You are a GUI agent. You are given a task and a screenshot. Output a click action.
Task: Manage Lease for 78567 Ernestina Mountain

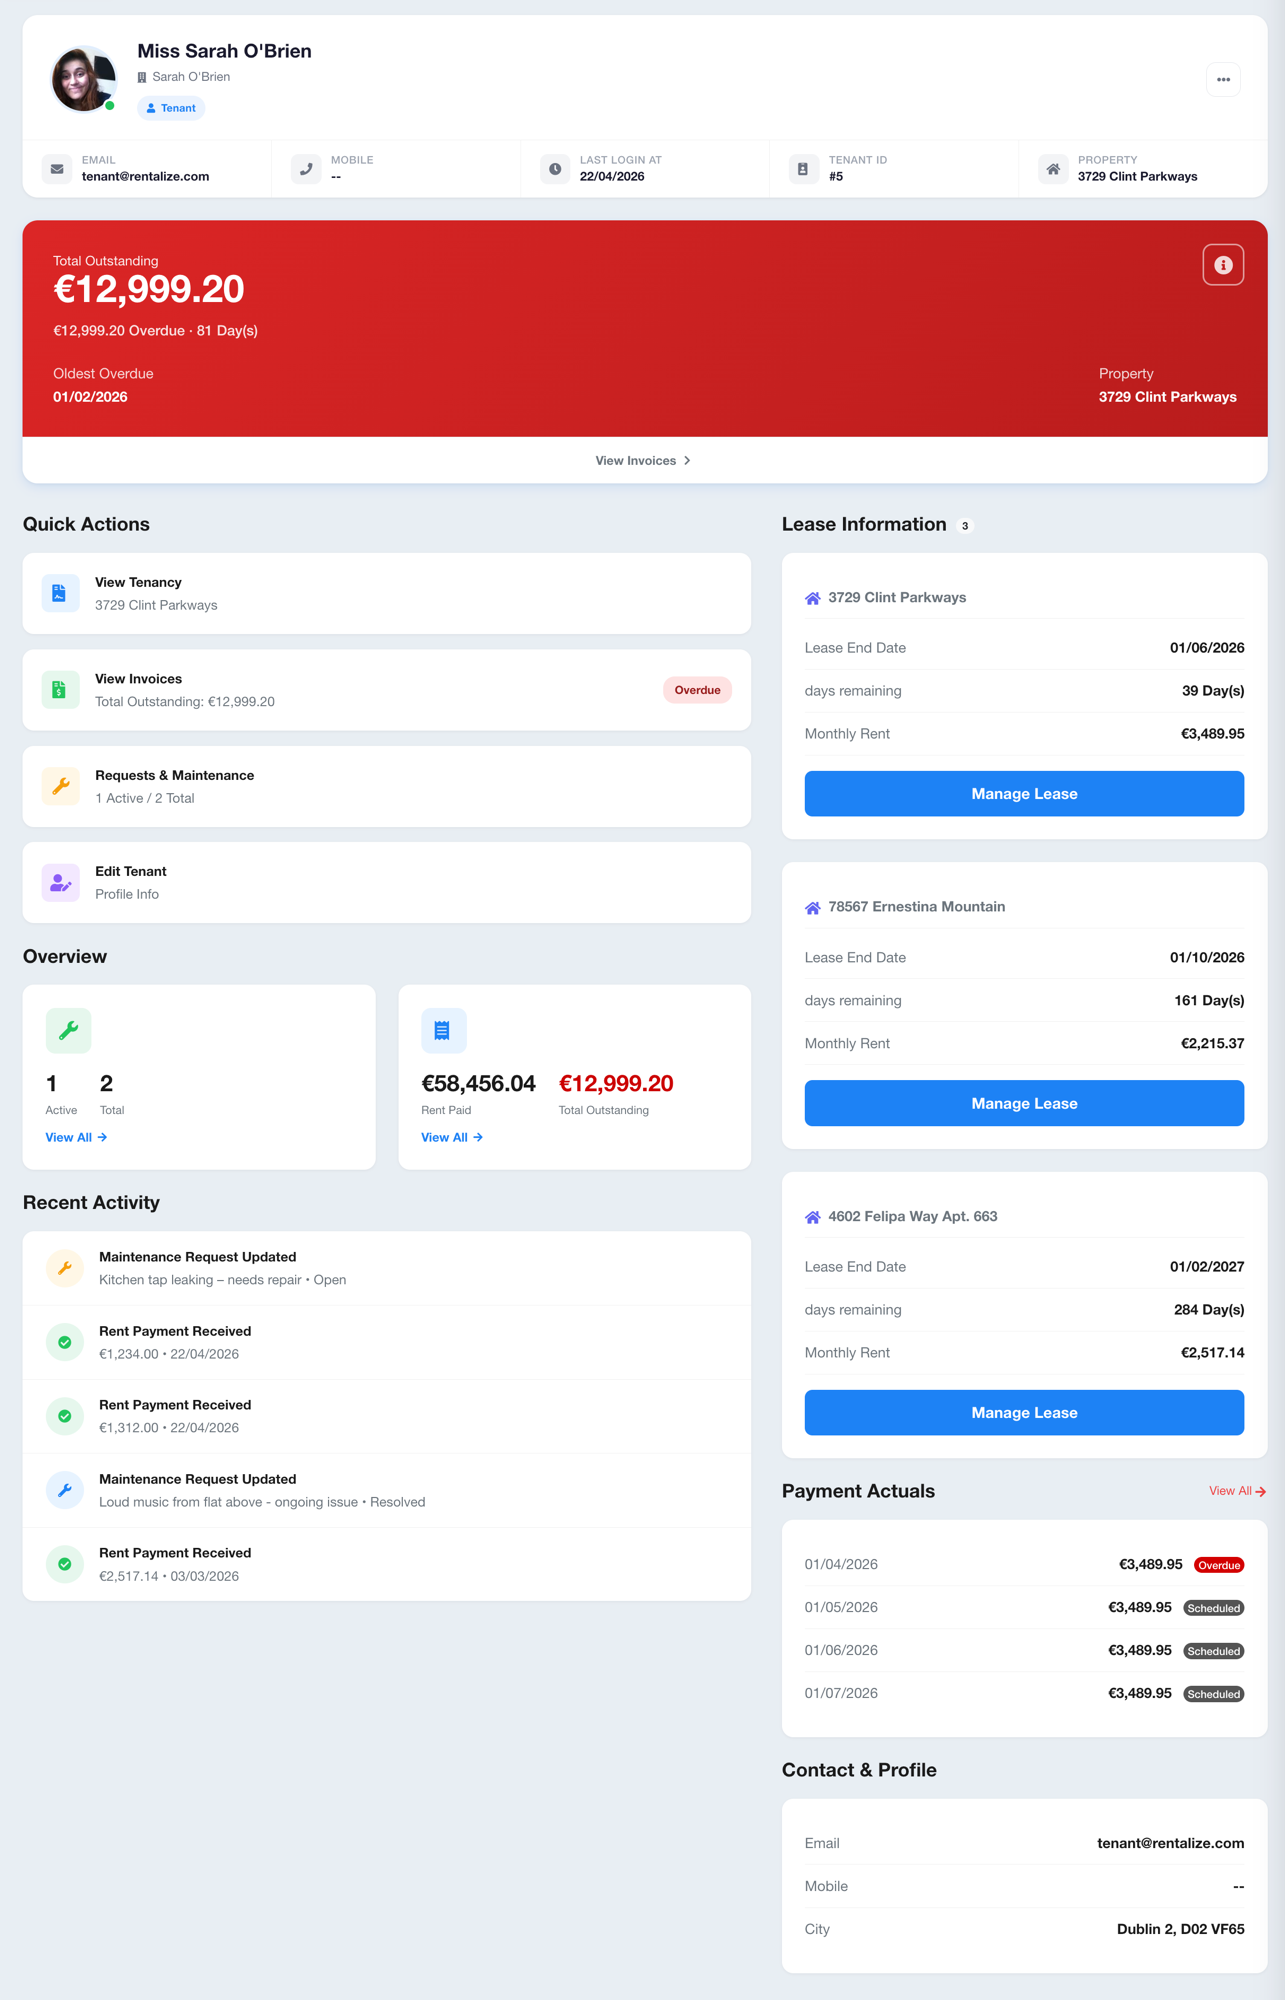pyautogui.click(x=1024, y=1103)
